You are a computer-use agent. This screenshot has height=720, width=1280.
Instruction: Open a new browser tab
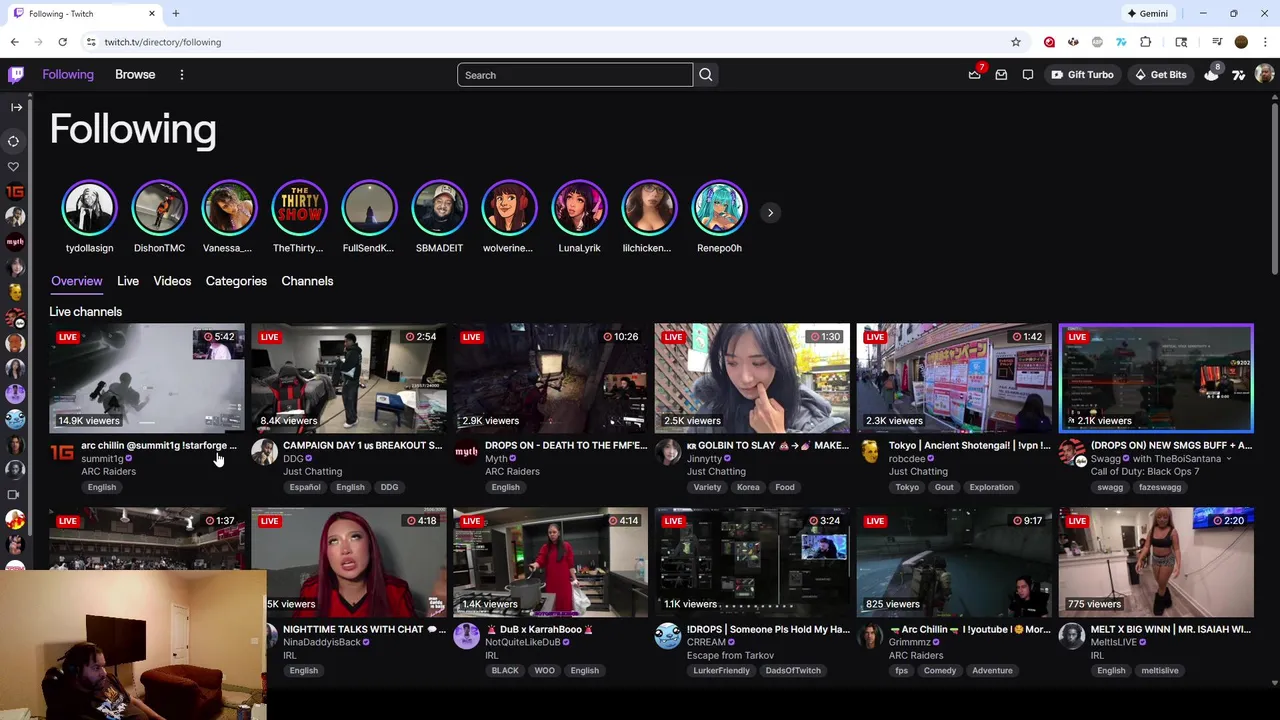(x=176, y=13)
